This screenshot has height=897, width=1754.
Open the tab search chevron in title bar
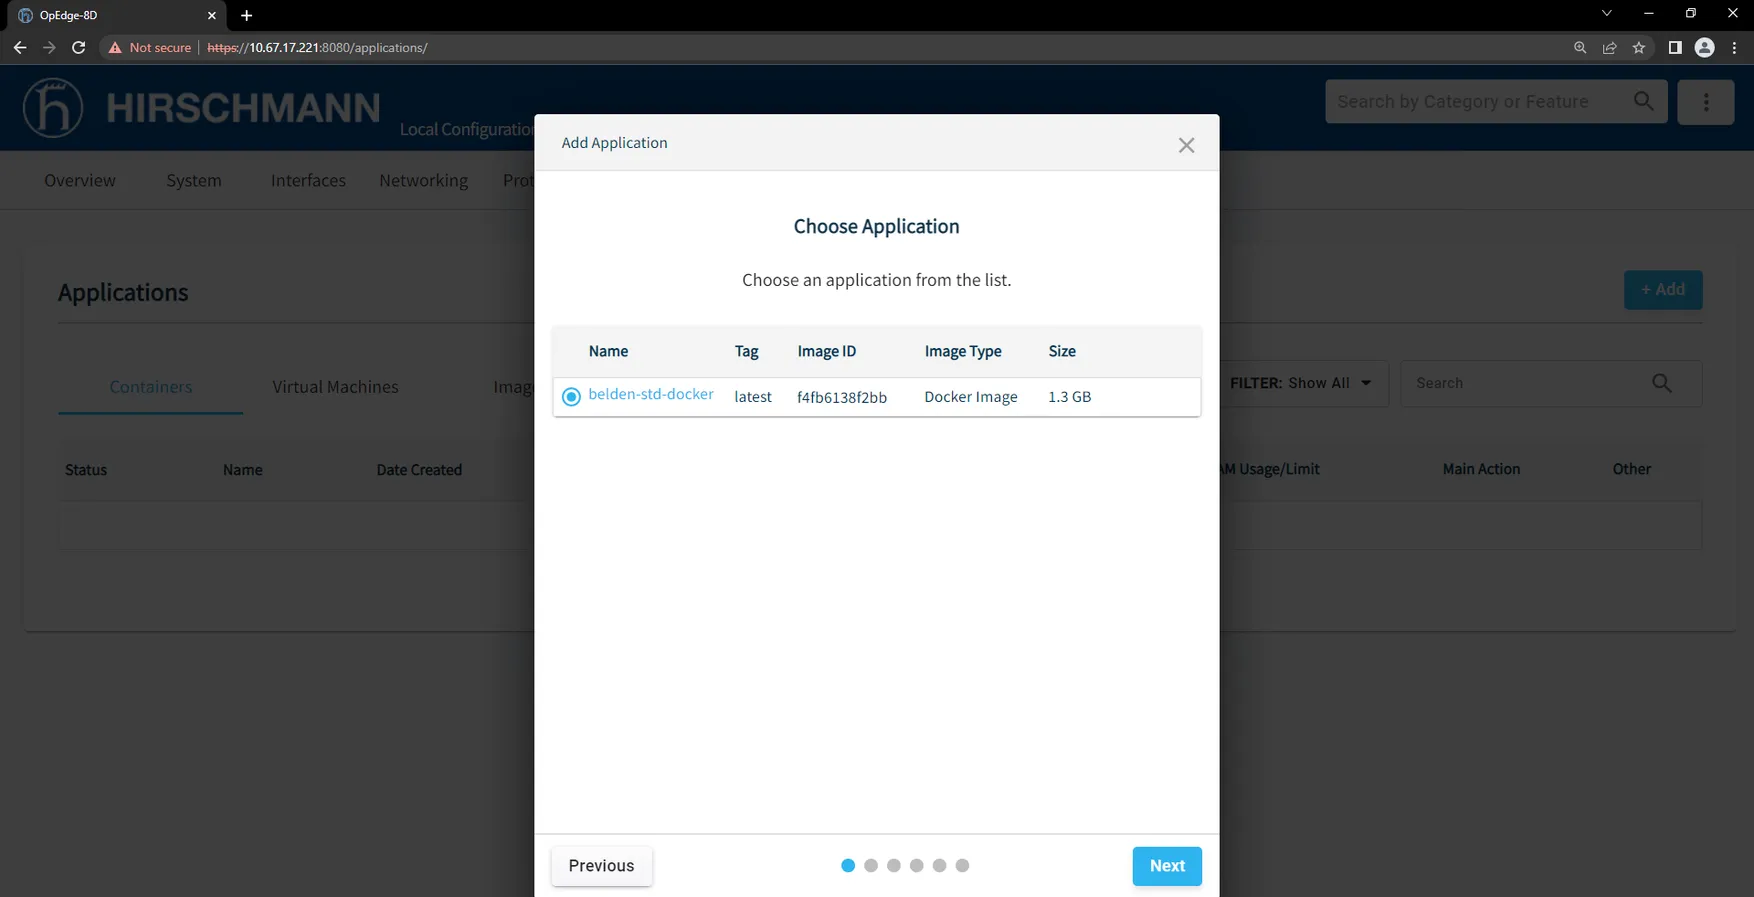point(1607,13)
